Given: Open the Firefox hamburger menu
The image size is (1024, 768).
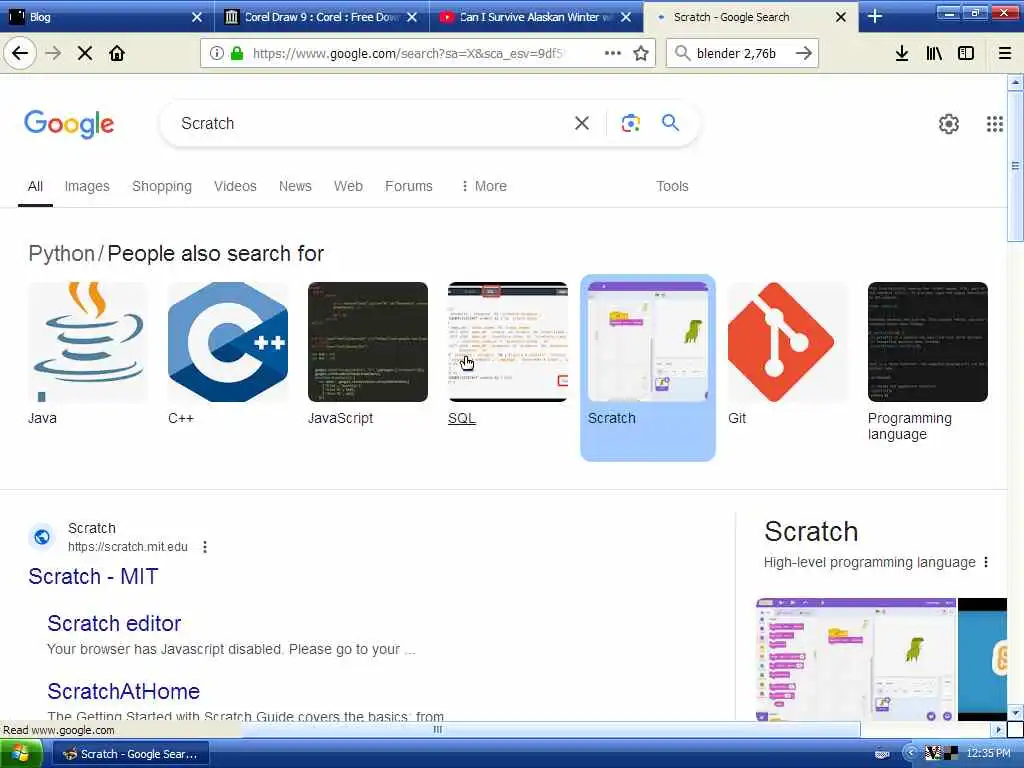Looking at the screenshot, I should [1005, 53].
